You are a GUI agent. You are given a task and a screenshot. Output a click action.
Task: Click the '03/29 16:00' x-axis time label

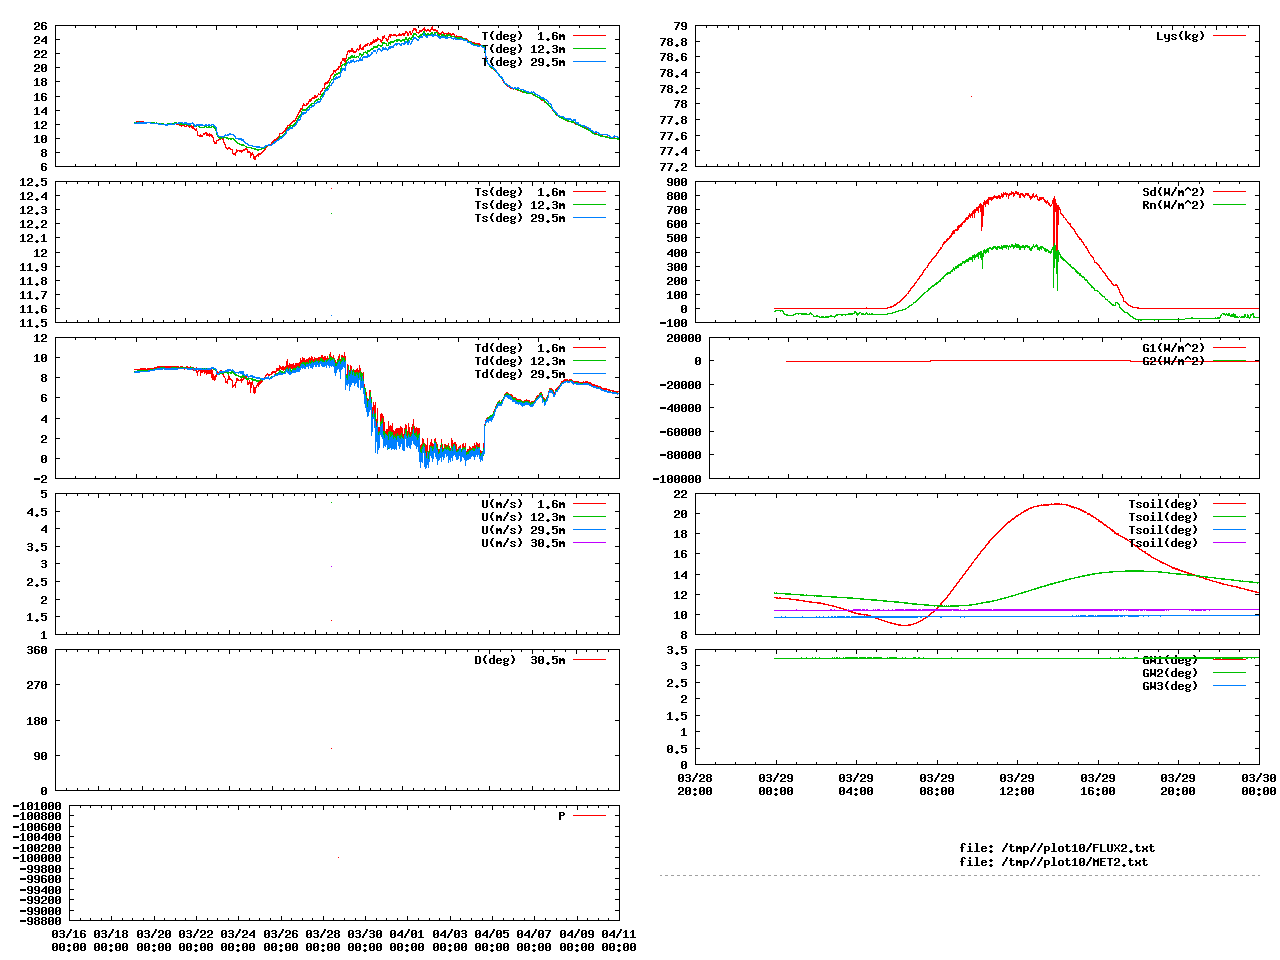[x=1098, y=784]
